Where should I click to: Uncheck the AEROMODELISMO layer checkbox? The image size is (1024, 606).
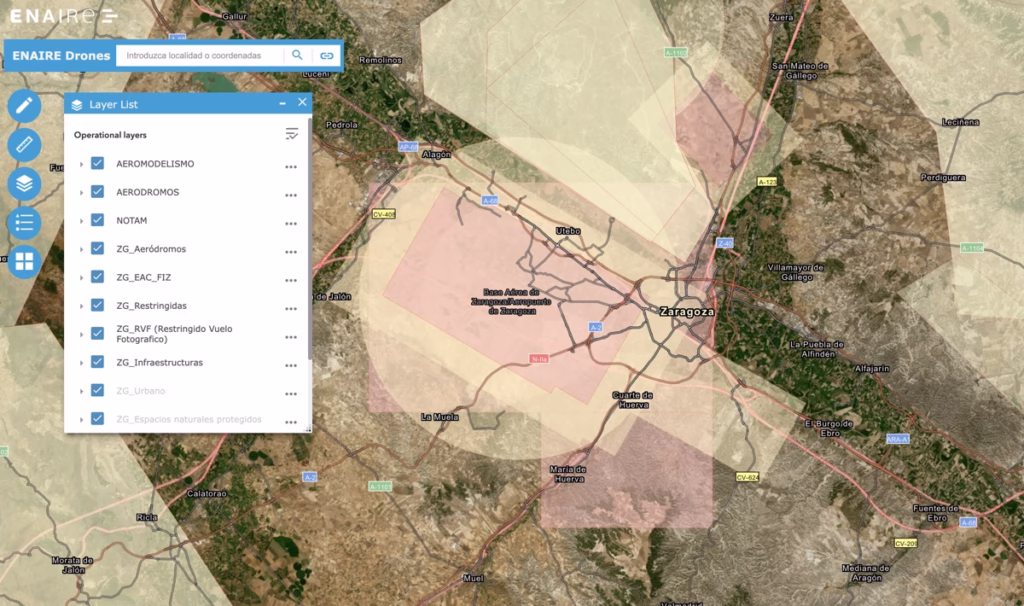point(98,163)
